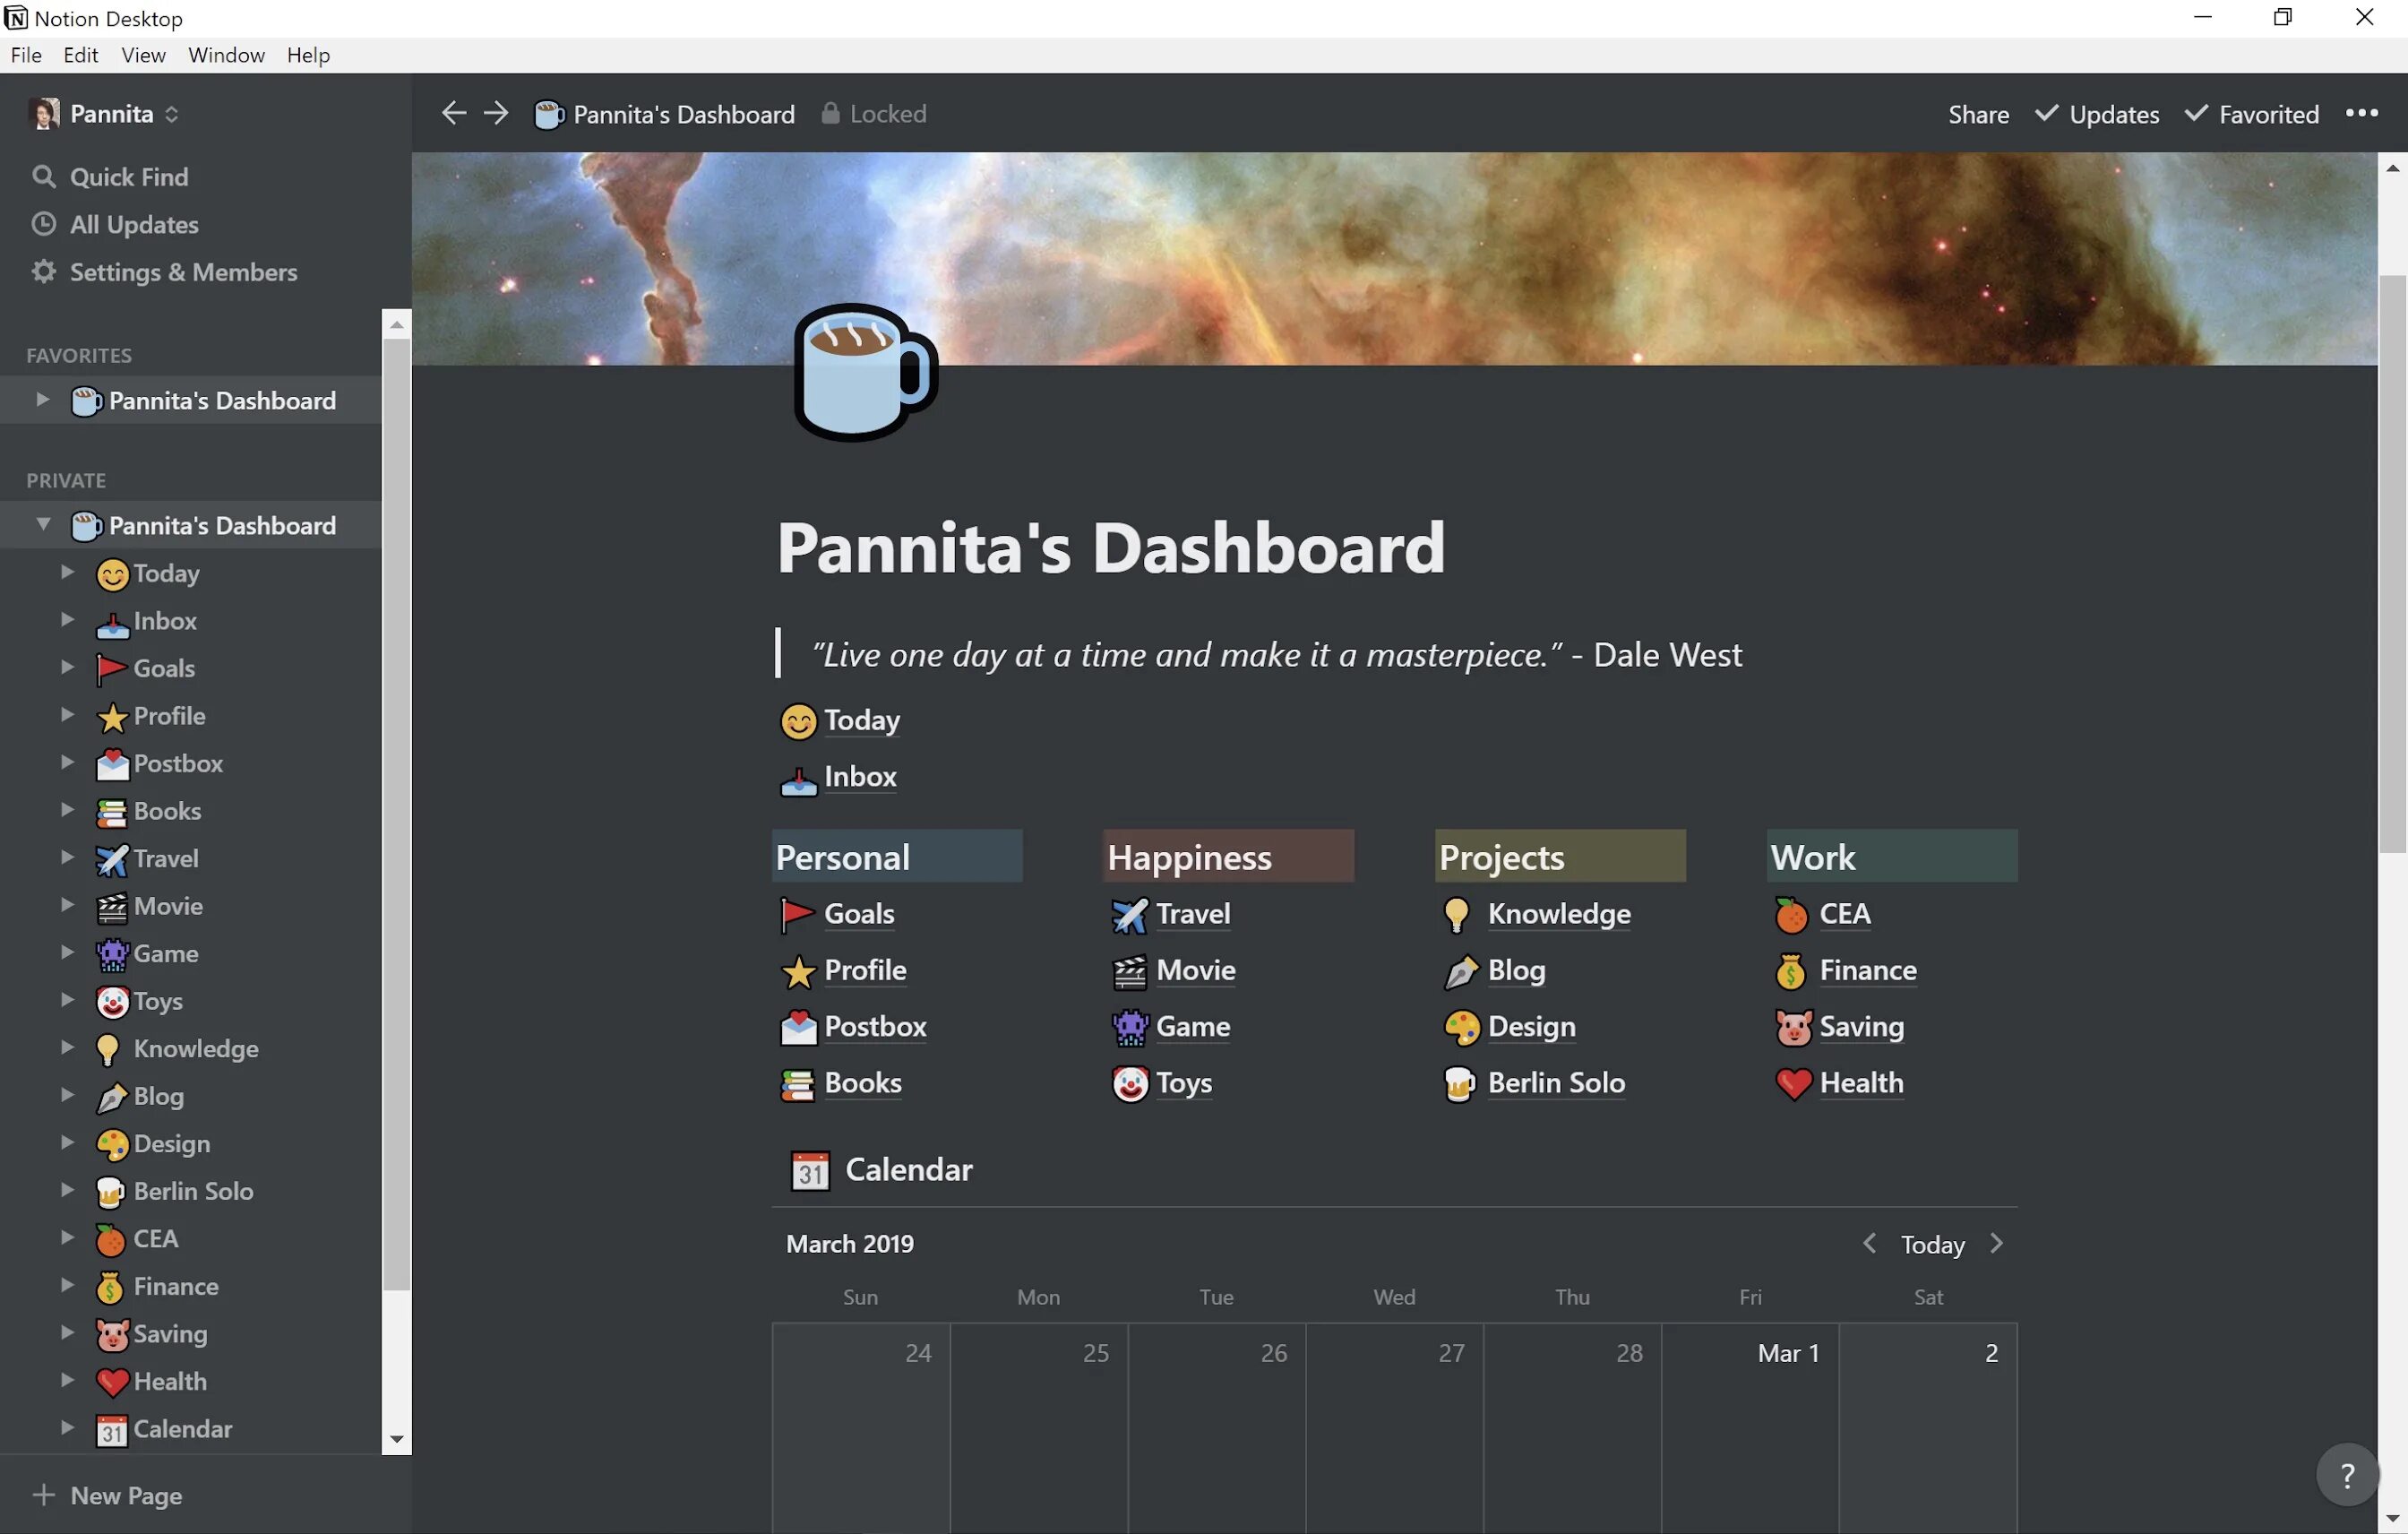Viewport: 2408px width, 1534px height.
Task: Click the Share button
Action: pos(1977,114)
